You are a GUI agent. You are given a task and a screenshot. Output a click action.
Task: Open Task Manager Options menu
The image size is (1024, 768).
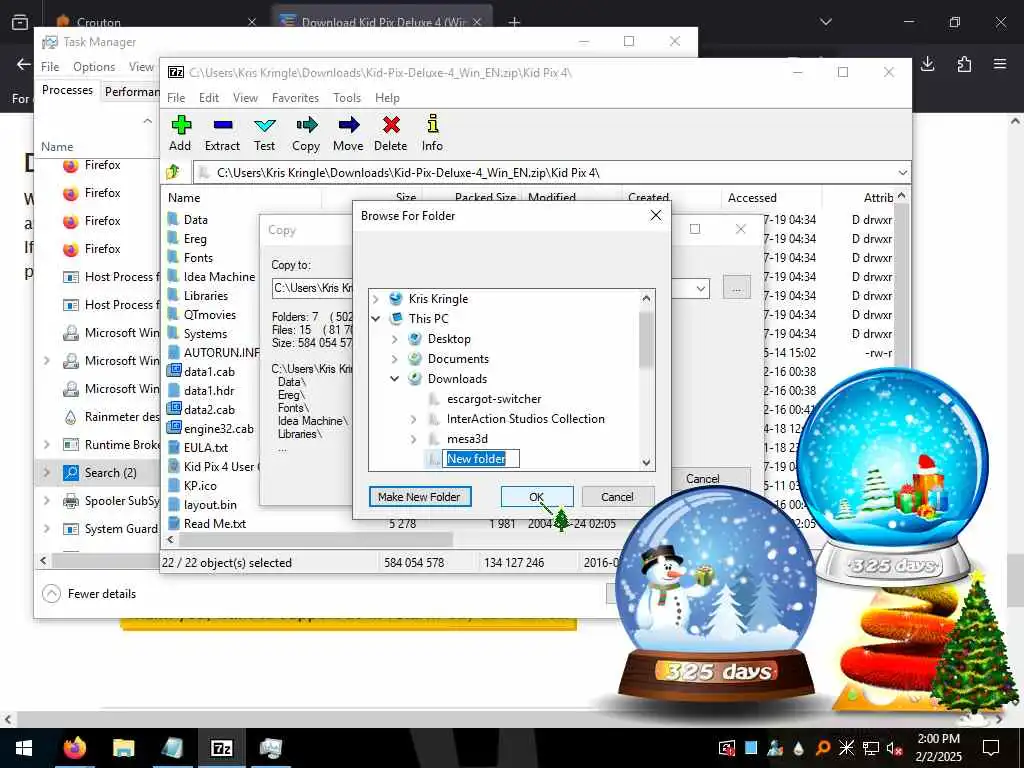(94, 67)
